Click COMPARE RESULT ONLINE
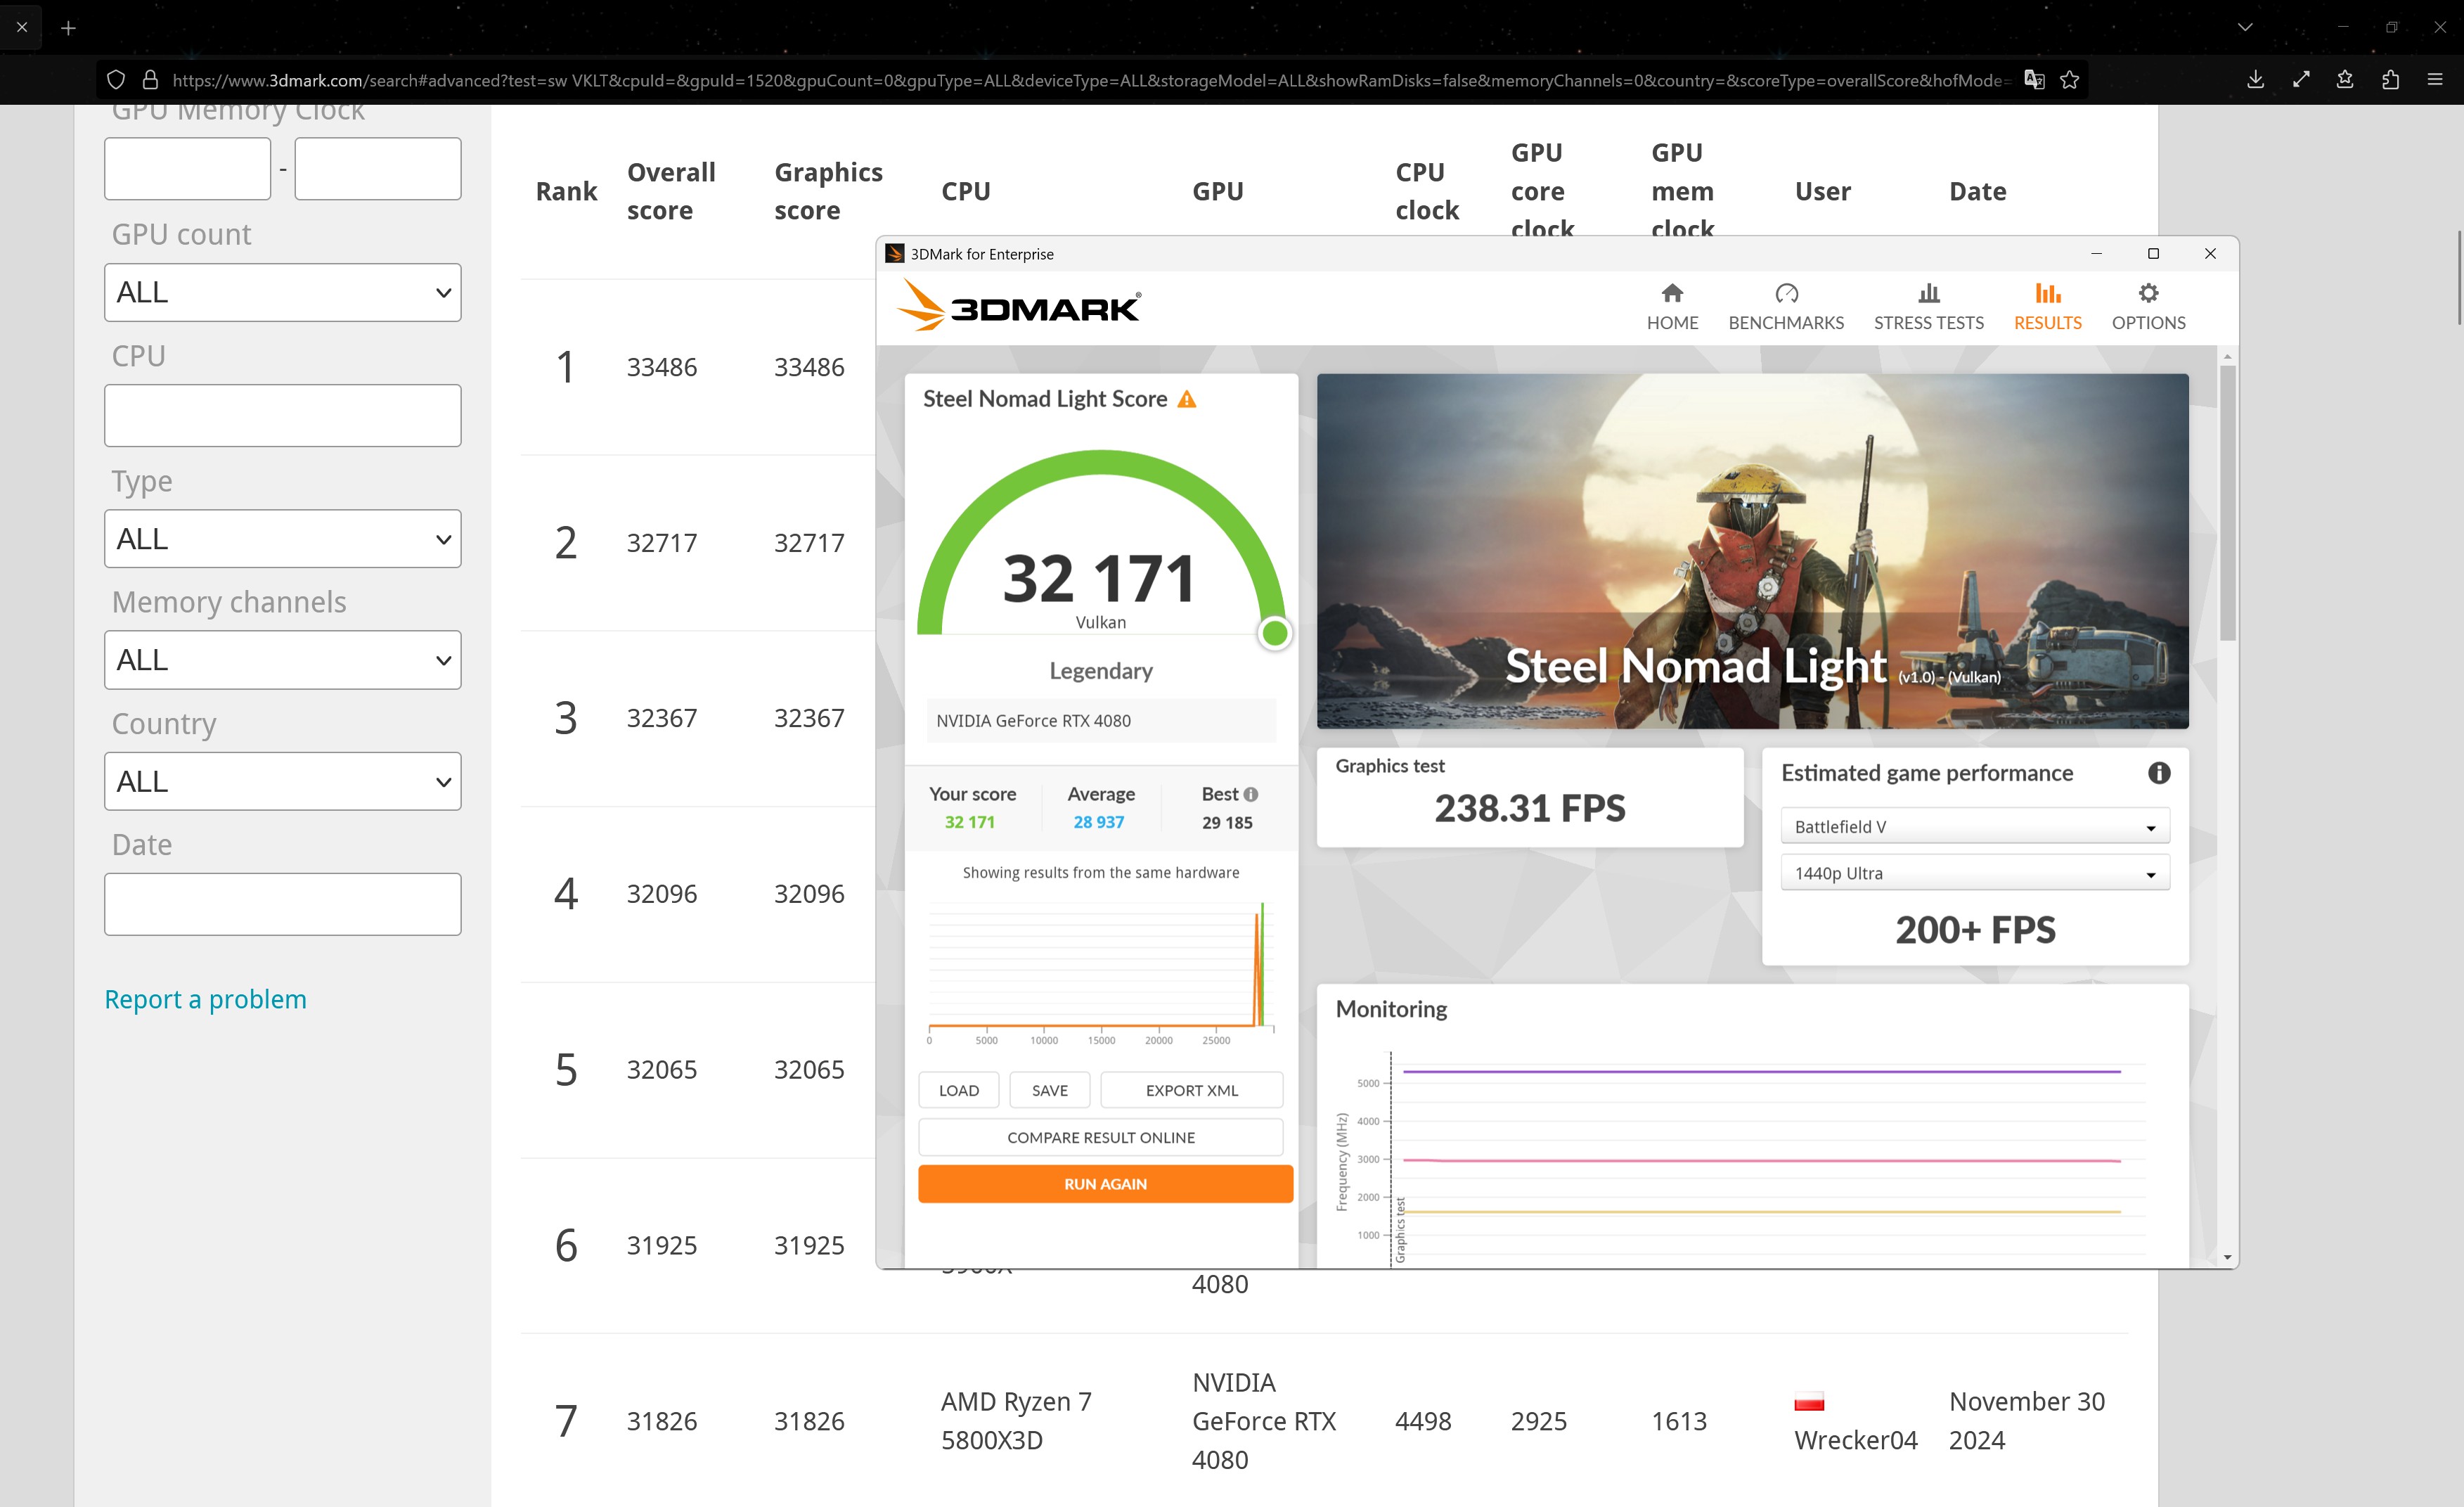 click(x=1100, y=1137)
